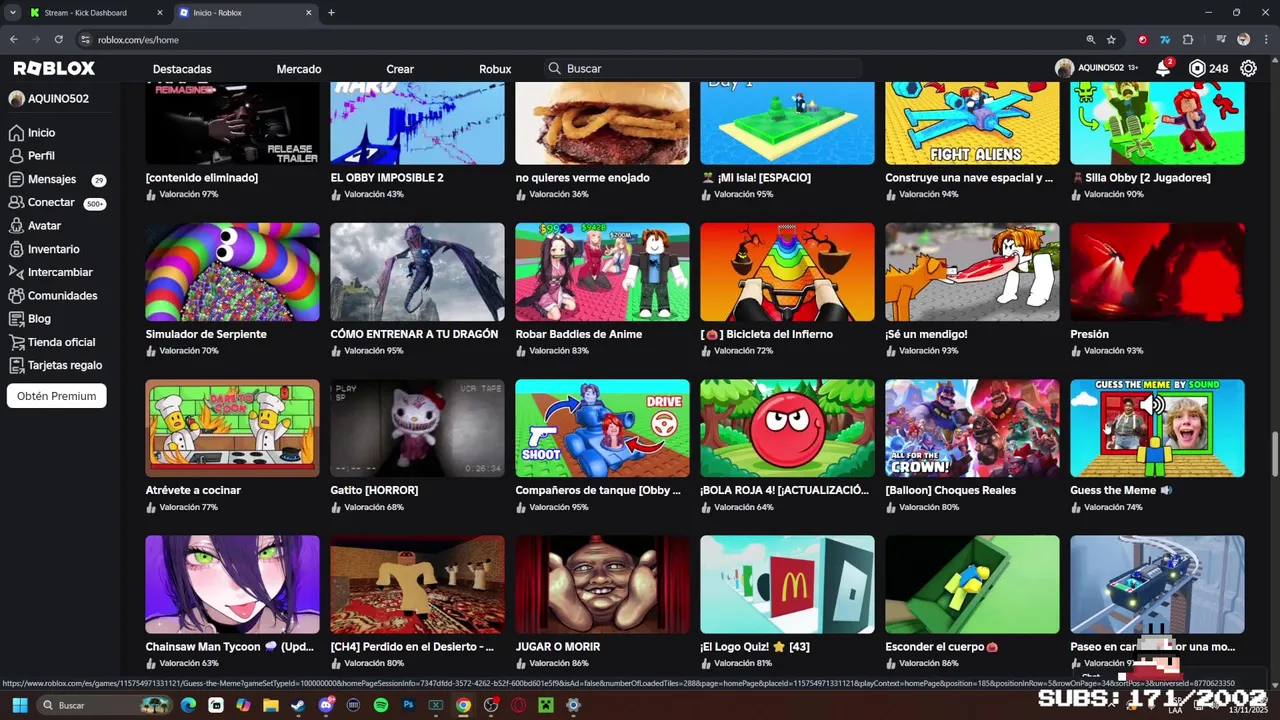This screenshot has width=1280, height=720.
Task: Close the Inicio - Roblox tab
Action: [308, 13]
